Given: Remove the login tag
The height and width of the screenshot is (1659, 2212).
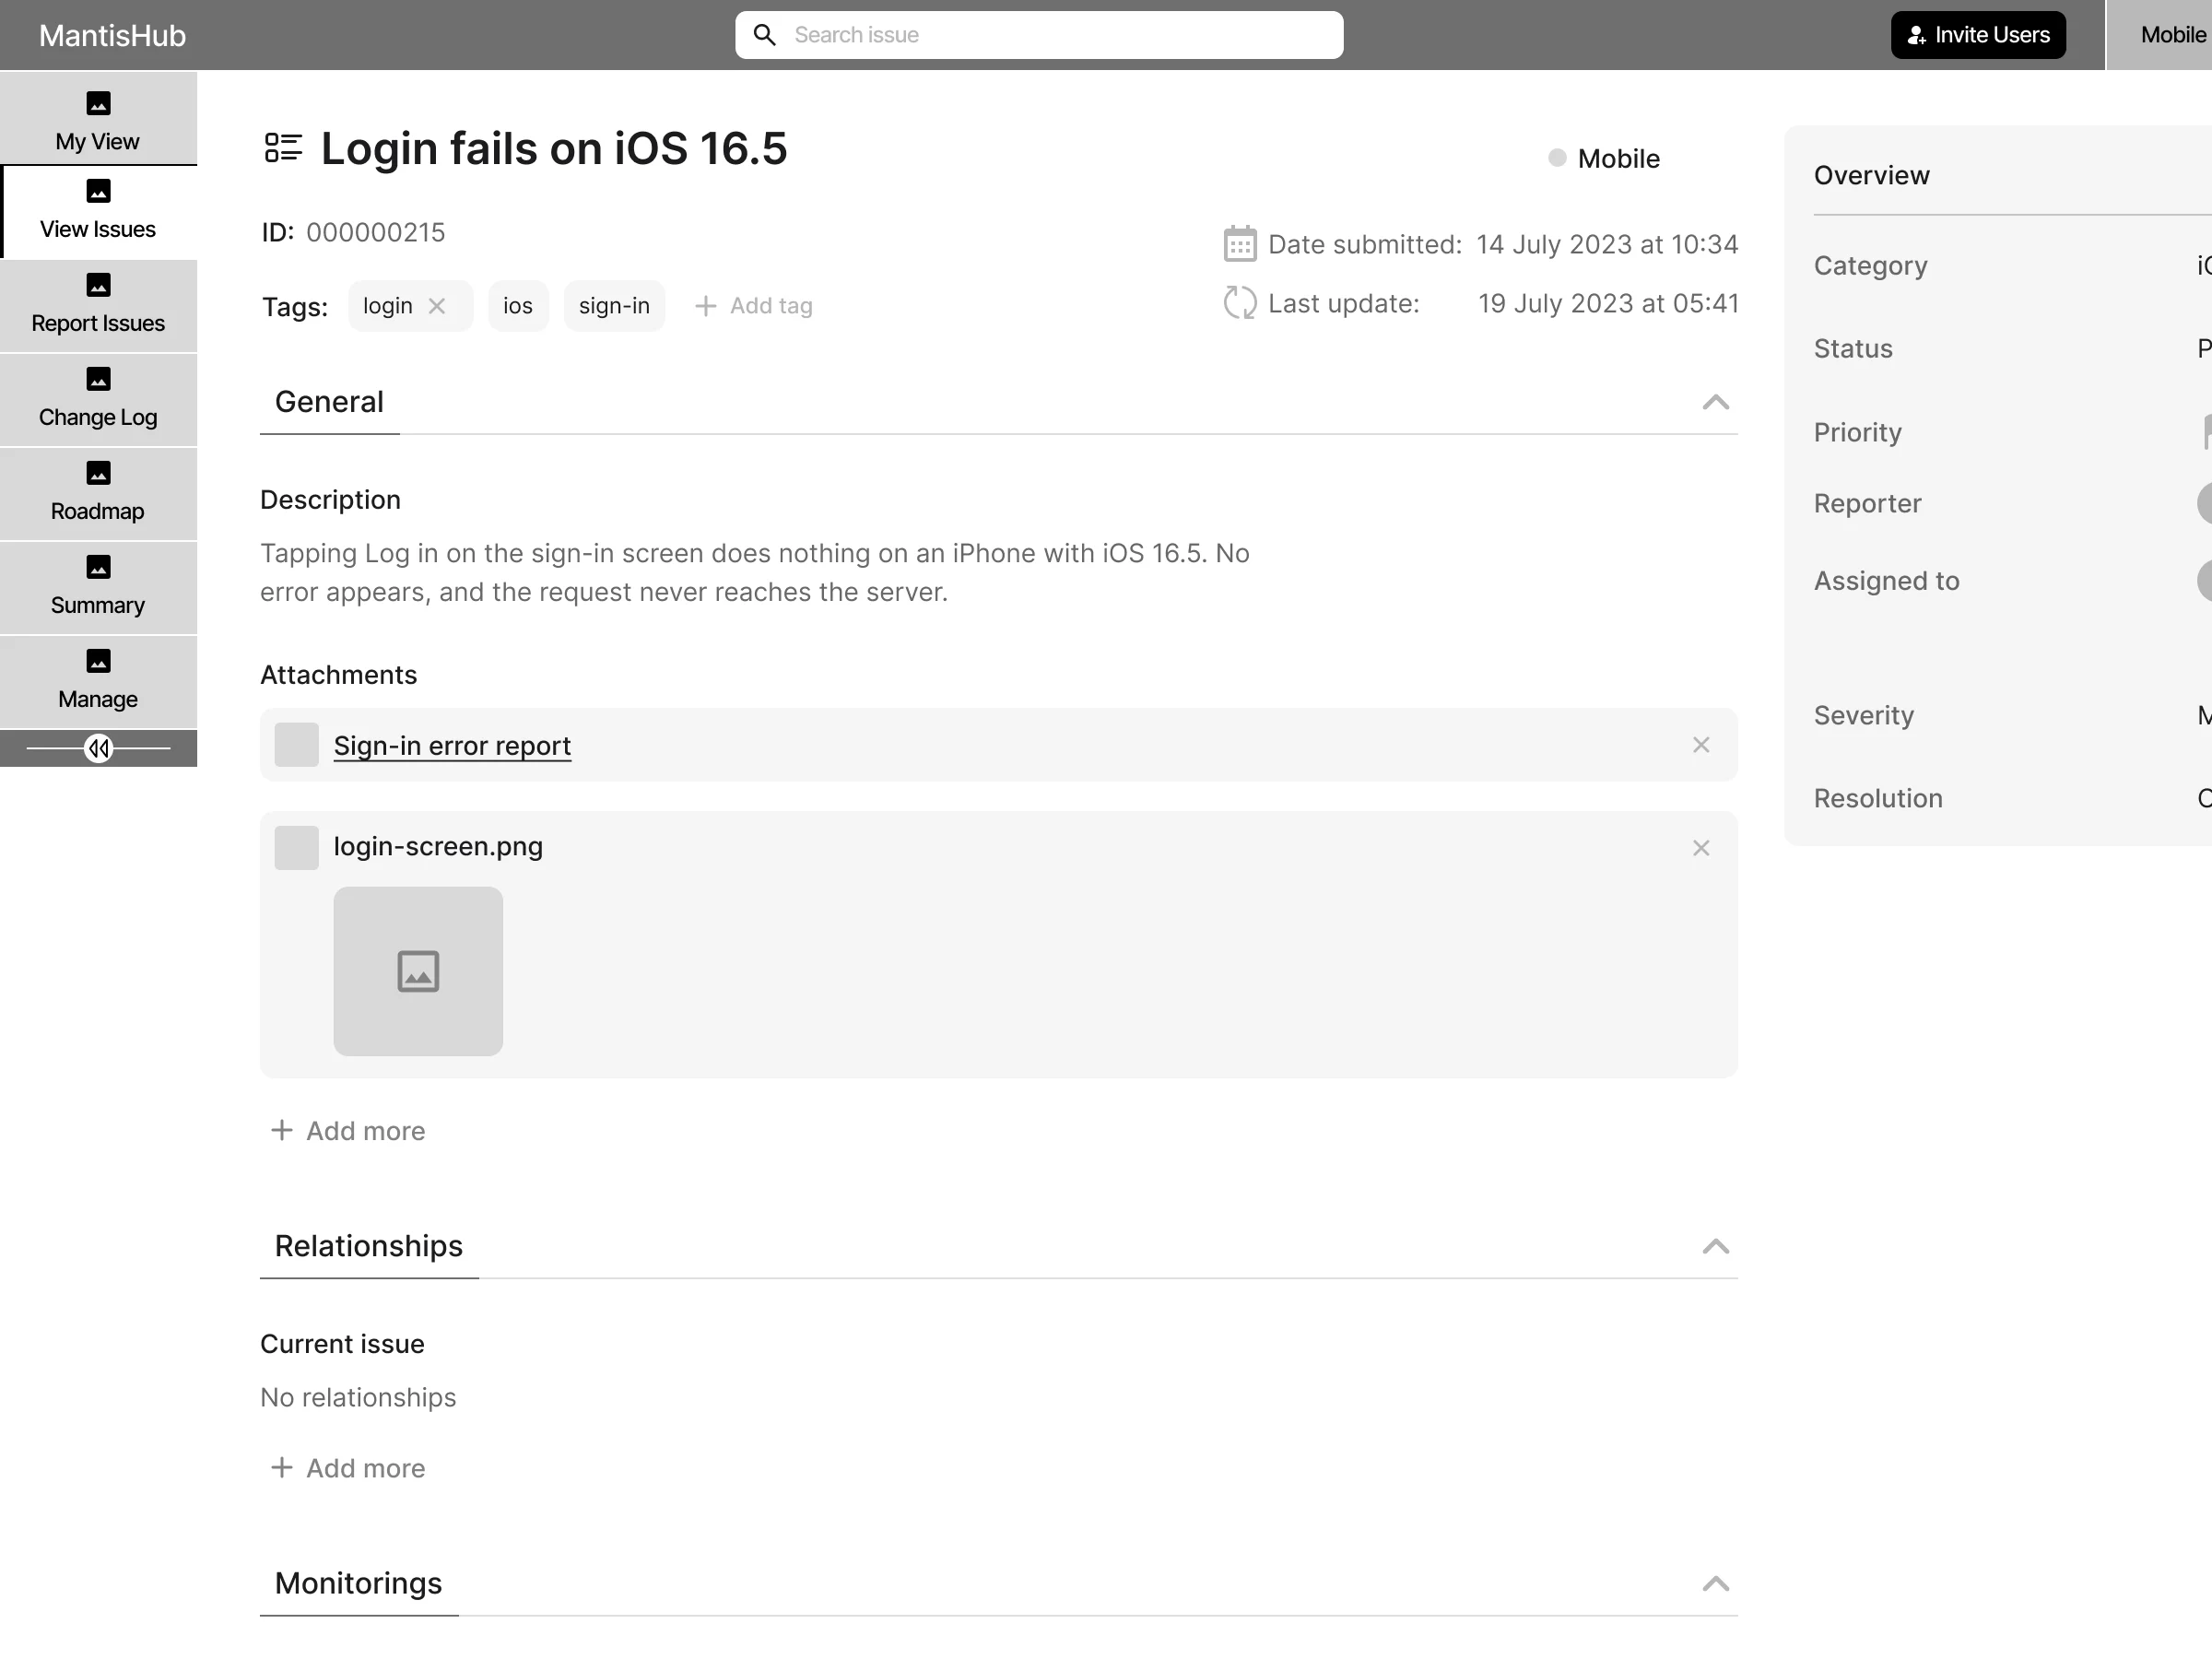Looking at the screenshot, I should [437, 306].
